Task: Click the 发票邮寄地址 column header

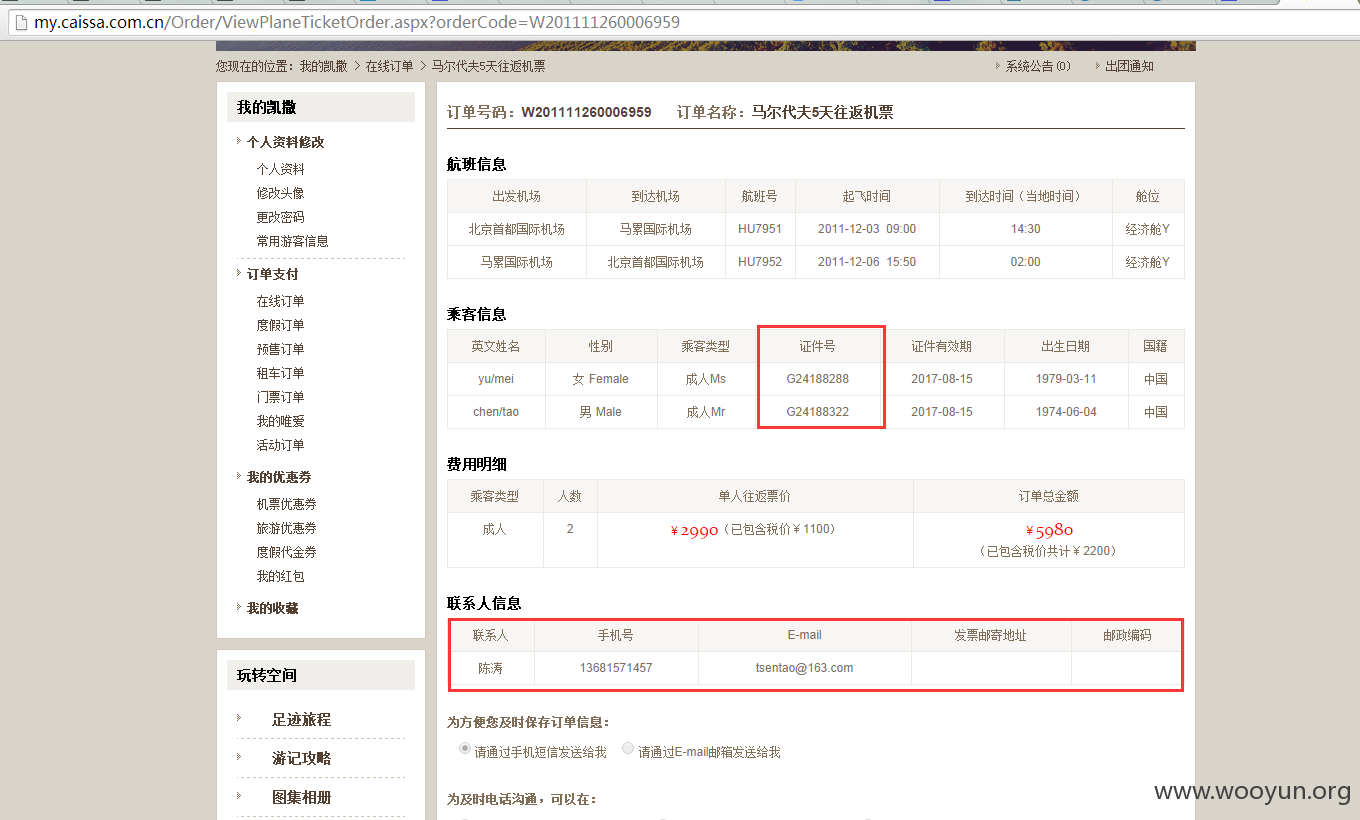Action: [991, 635]
